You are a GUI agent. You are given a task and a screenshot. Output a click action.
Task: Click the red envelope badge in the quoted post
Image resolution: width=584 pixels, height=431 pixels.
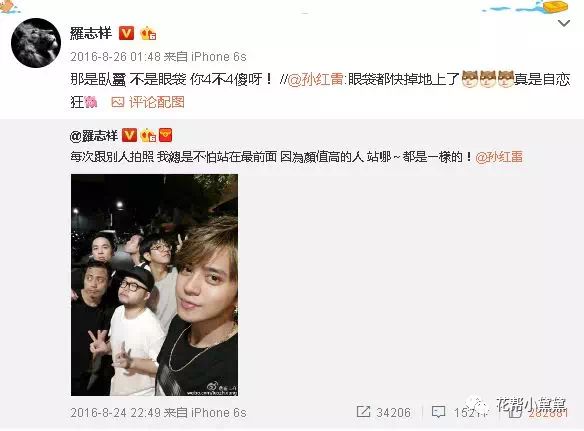(166, 135)
